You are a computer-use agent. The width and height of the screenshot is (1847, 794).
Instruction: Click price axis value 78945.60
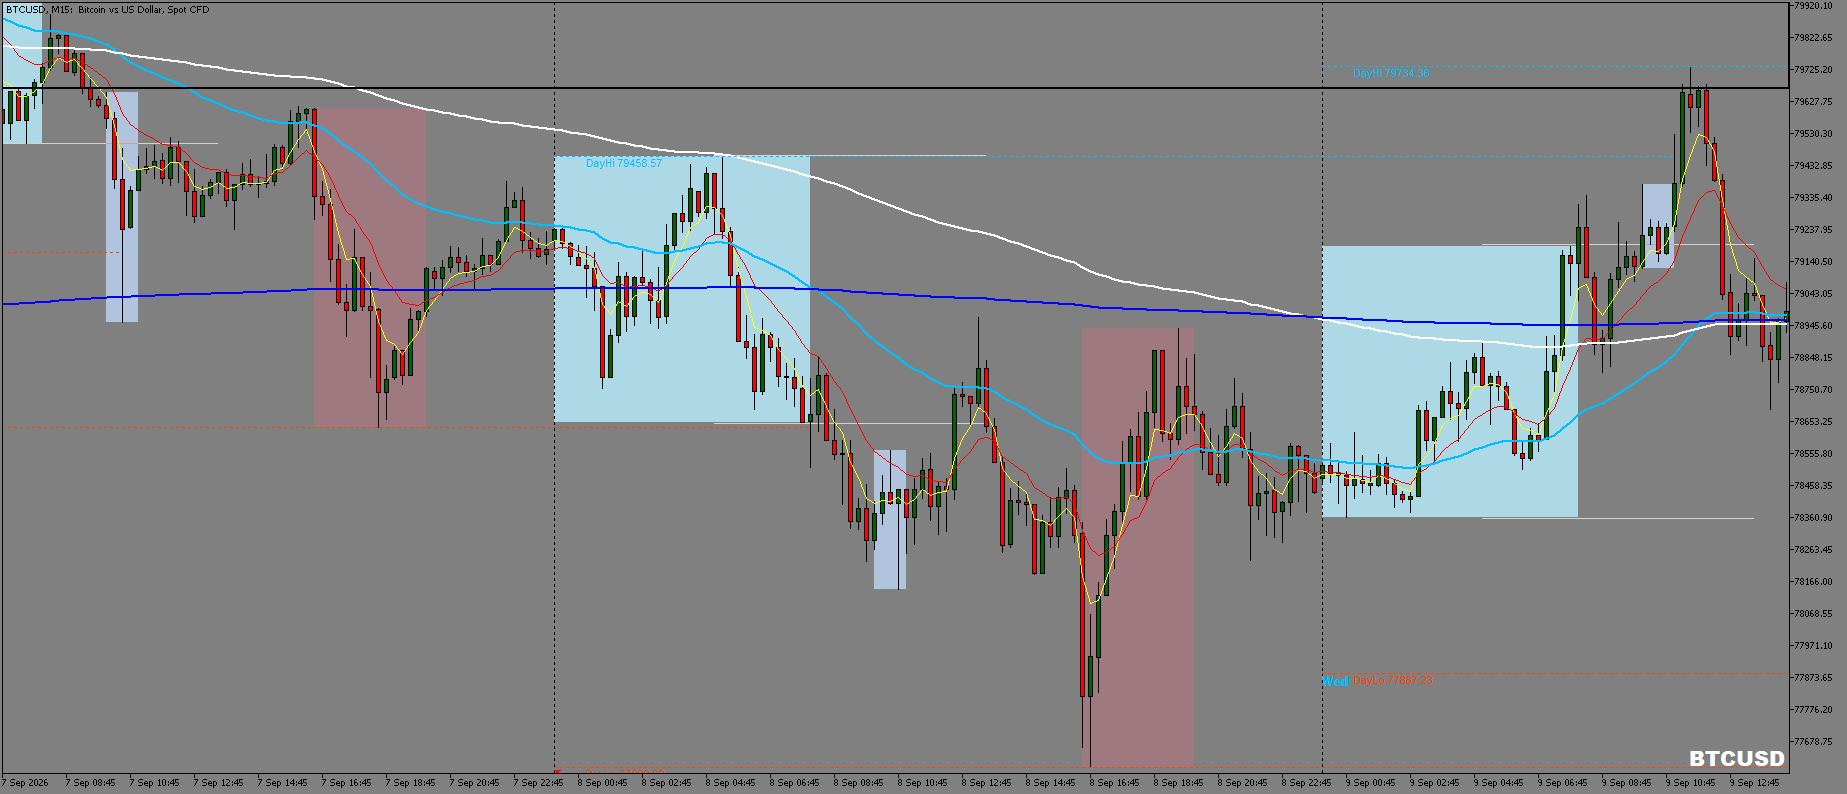click(1813, 326)
